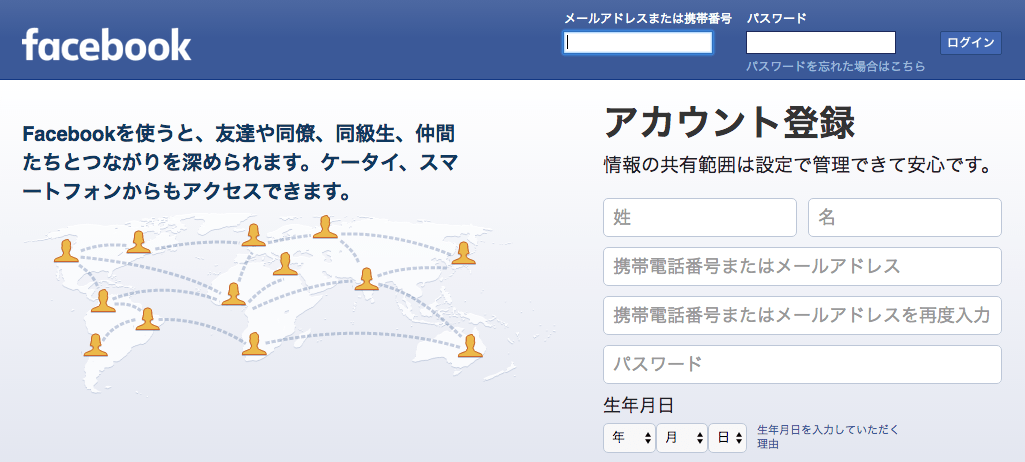Viewport: 1025px width, 462px height.
Task: Click the 生年月日 label
Action: [x=638, y=405]
